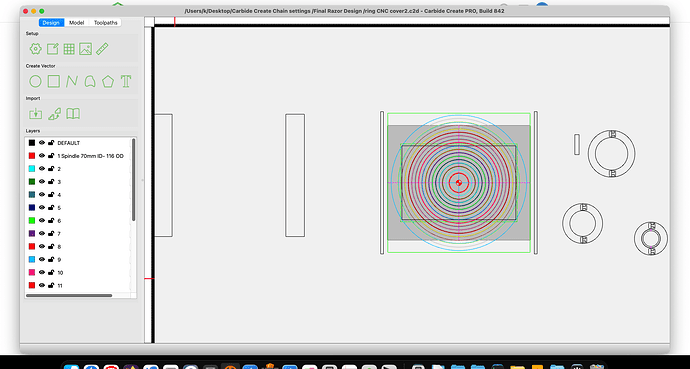
Task: Click the cyan color swatch of layer 2
Action: 32,168
